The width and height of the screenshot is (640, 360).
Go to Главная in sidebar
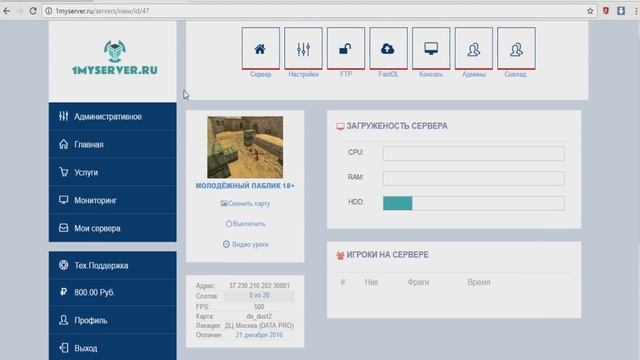[x=113, y=144]
